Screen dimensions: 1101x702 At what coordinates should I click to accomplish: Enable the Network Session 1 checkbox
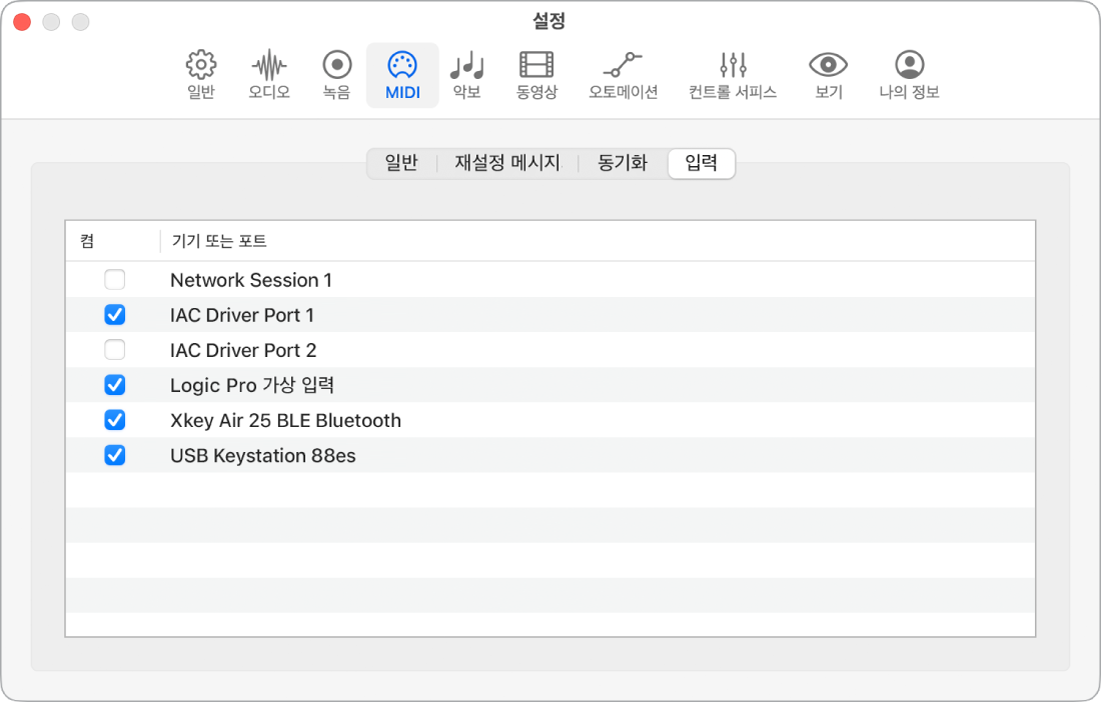[x=115, y=280]
